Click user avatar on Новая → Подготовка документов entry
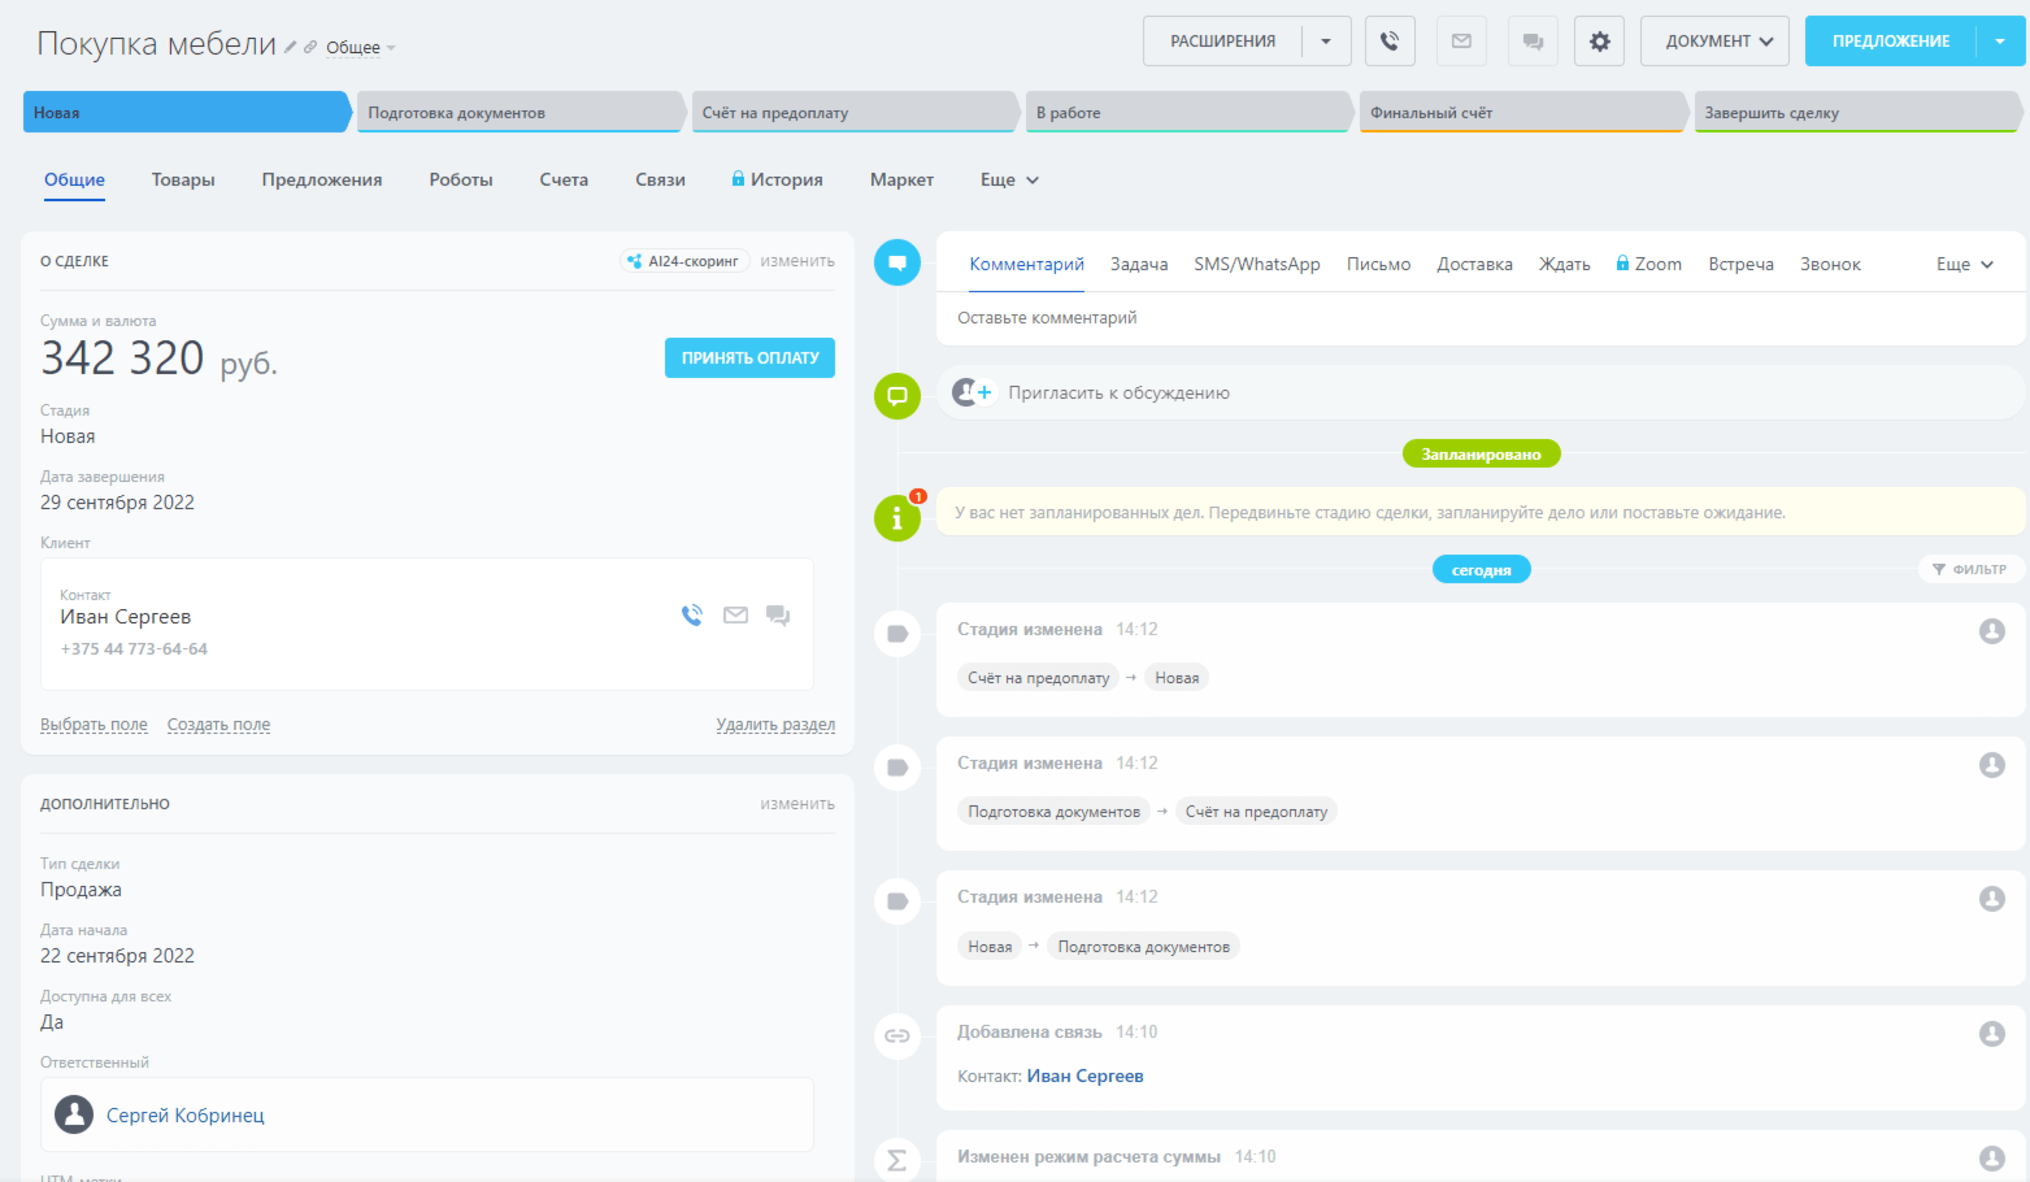The image size is (2030, 1182). click(1991, 899)
